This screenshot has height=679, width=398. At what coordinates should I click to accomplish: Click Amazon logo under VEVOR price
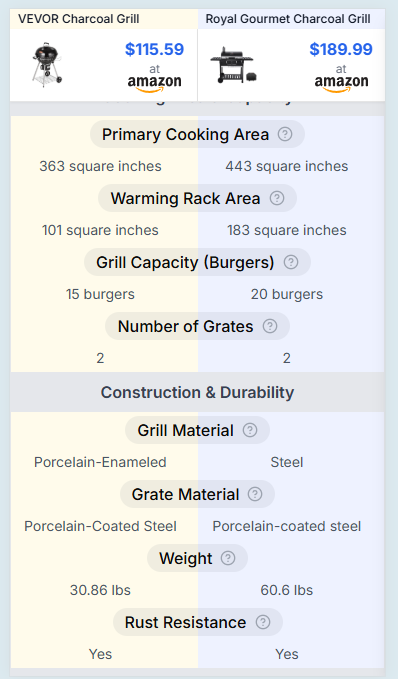click(155, 83)
